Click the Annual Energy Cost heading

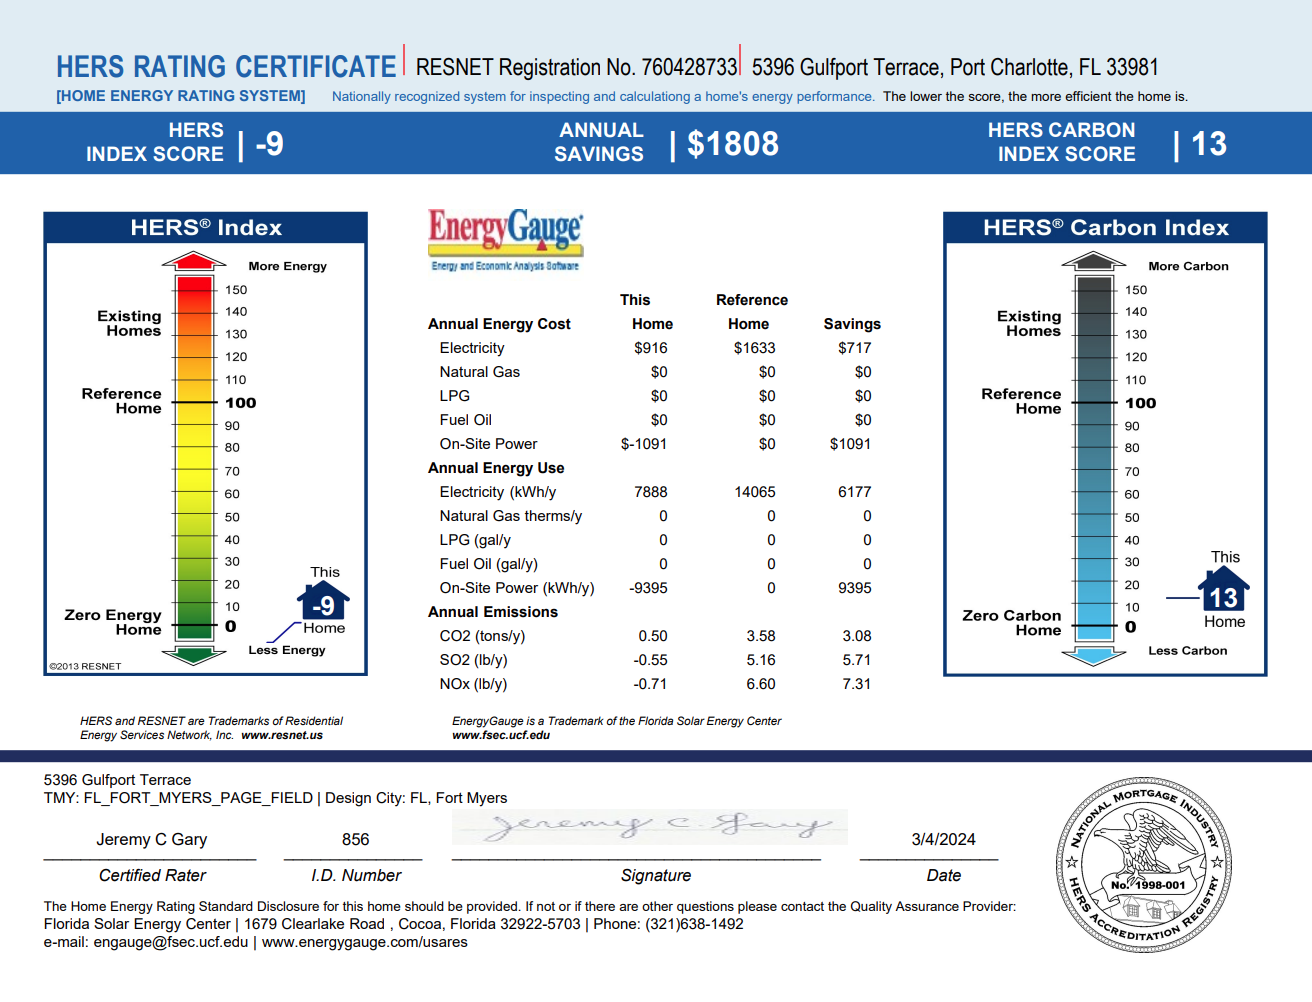click(x=499, y=324)
